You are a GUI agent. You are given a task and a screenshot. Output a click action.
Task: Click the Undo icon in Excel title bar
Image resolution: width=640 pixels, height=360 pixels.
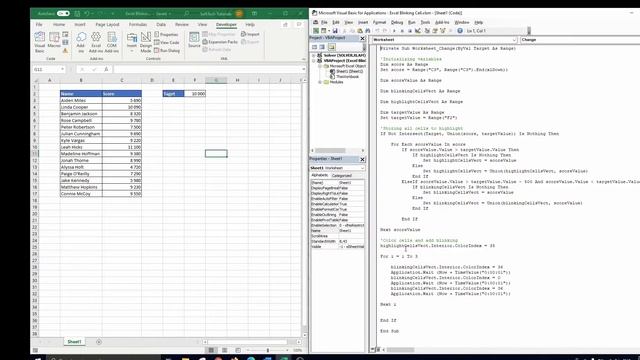tap(87, 13)
